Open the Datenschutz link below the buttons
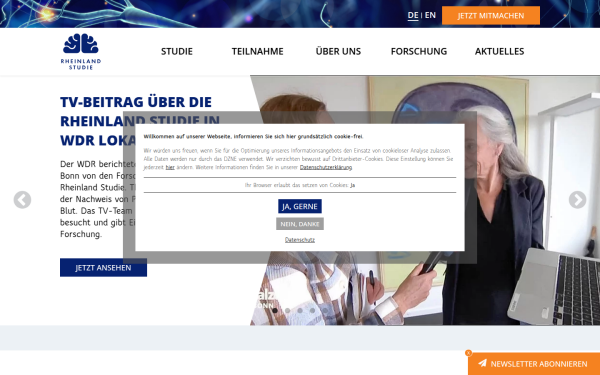Image resolution: width=600 pixels, height=375 pixels. [300, 240]
